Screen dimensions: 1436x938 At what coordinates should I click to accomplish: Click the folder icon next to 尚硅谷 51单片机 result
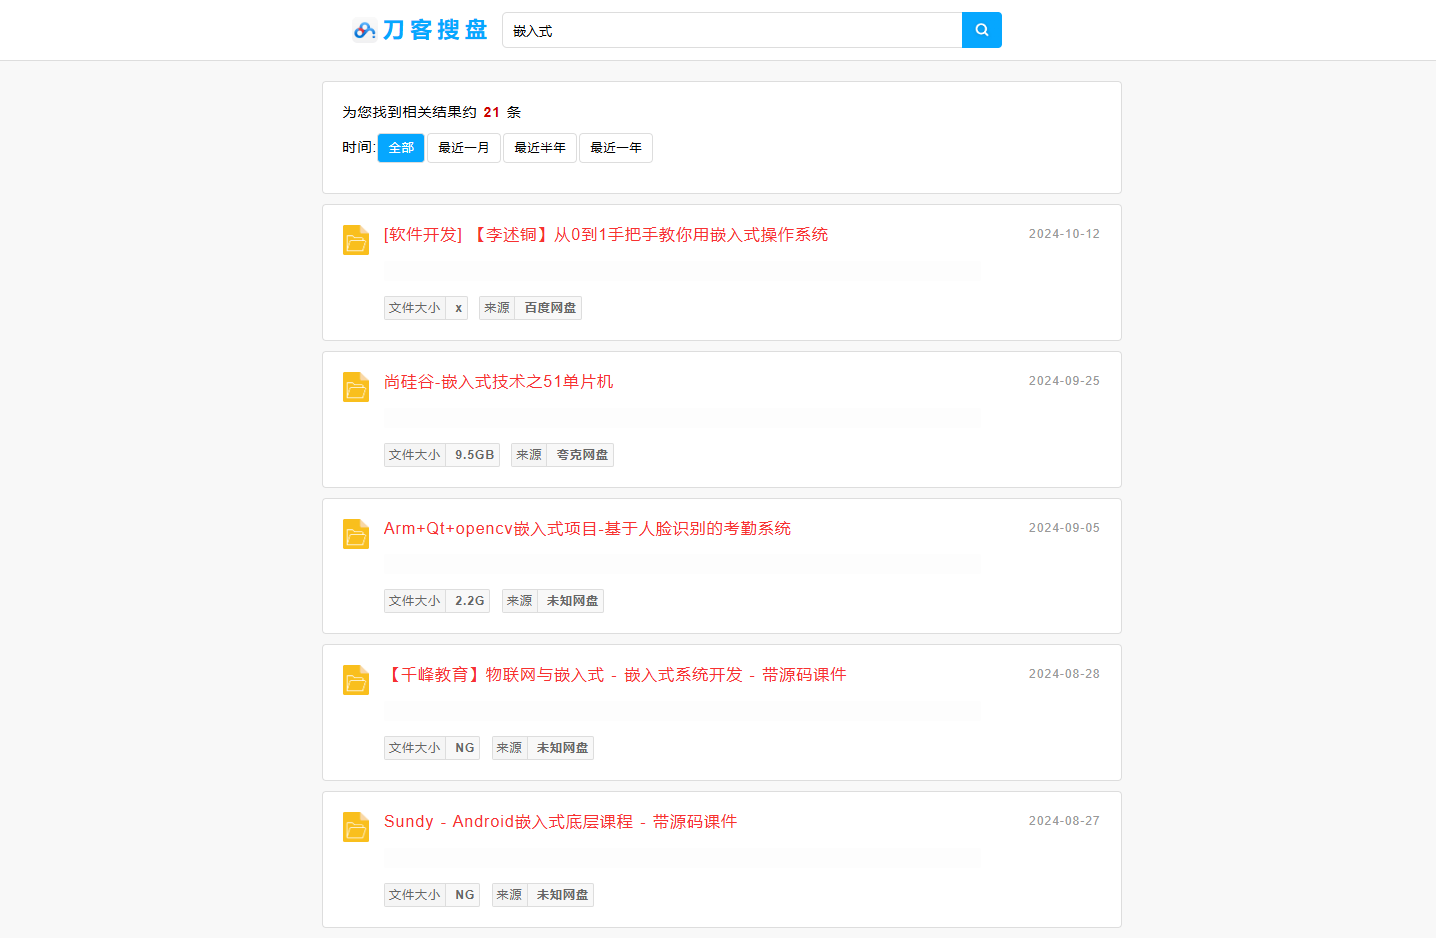(356, 387)
